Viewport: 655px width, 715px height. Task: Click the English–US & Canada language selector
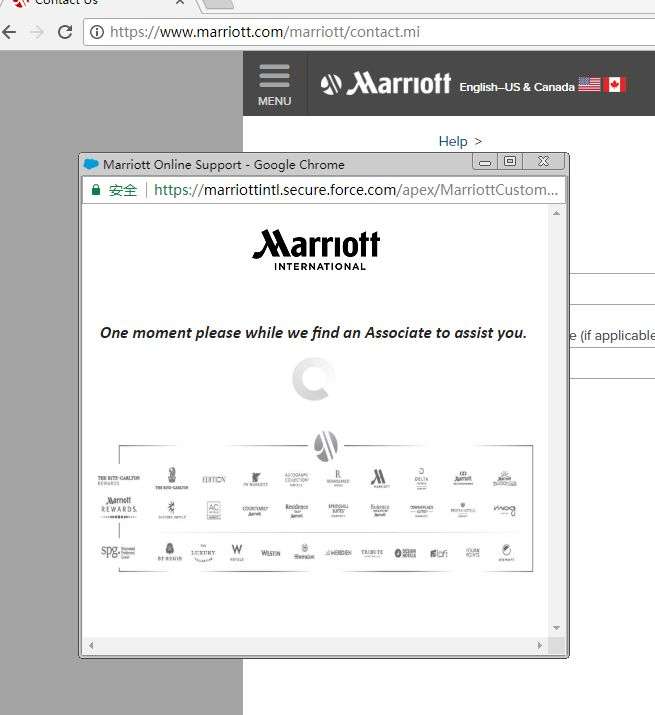point(517,87)
